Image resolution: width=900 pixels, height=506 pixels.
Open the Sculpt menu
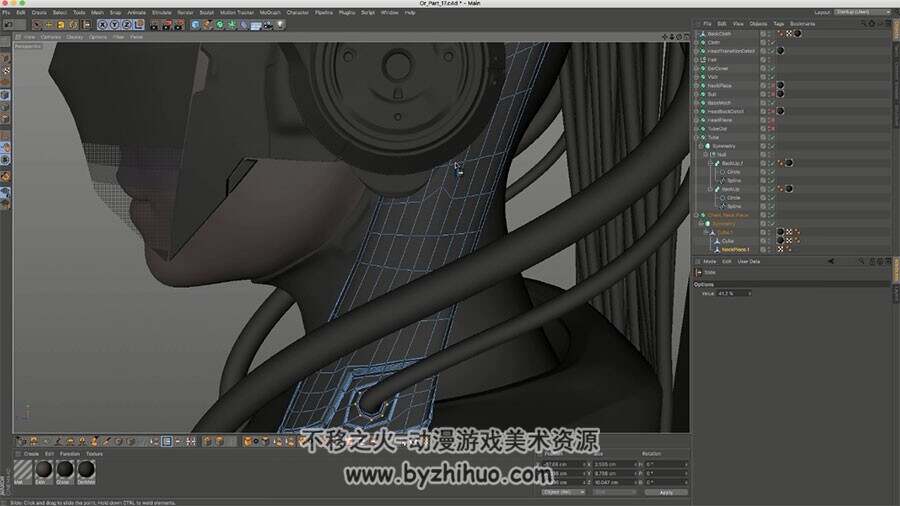(x=207, y=12)
